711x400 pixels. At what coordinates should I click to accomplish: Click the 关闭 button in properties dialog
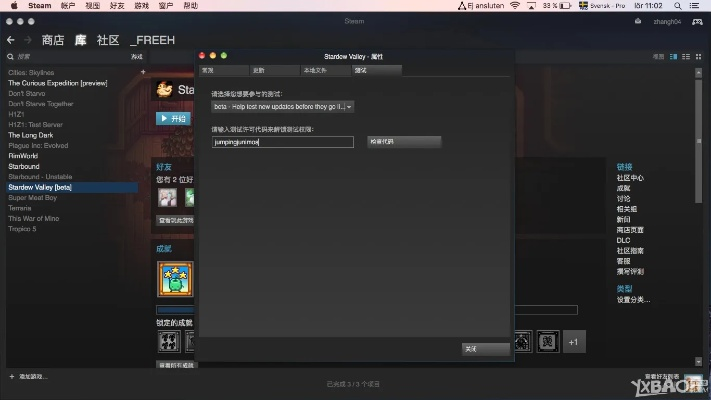point(486,349)
